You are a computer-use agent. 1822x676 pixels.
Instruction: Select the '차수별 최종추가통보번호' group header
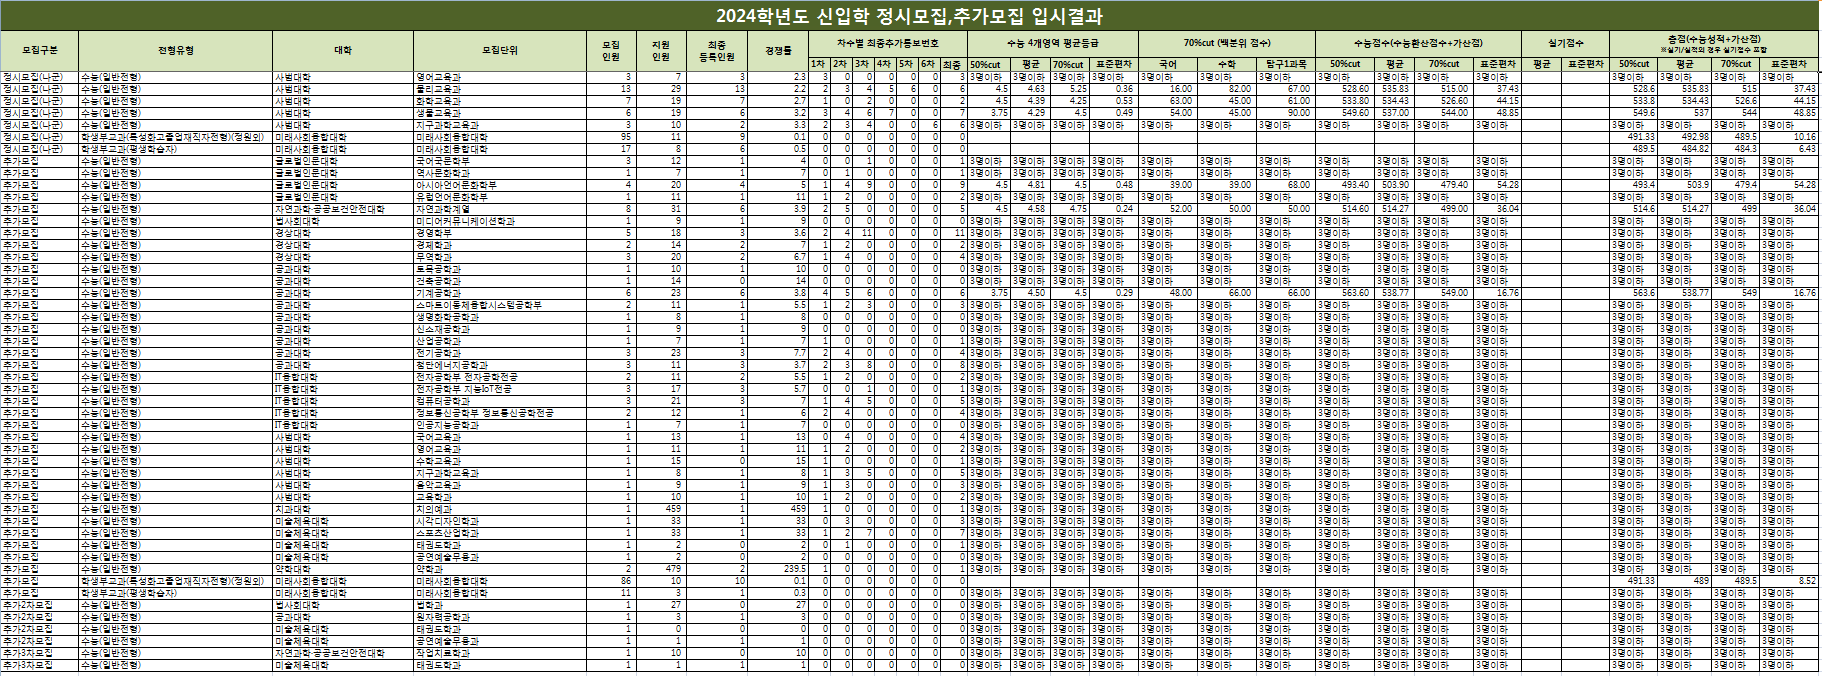(x=888, y=44)
